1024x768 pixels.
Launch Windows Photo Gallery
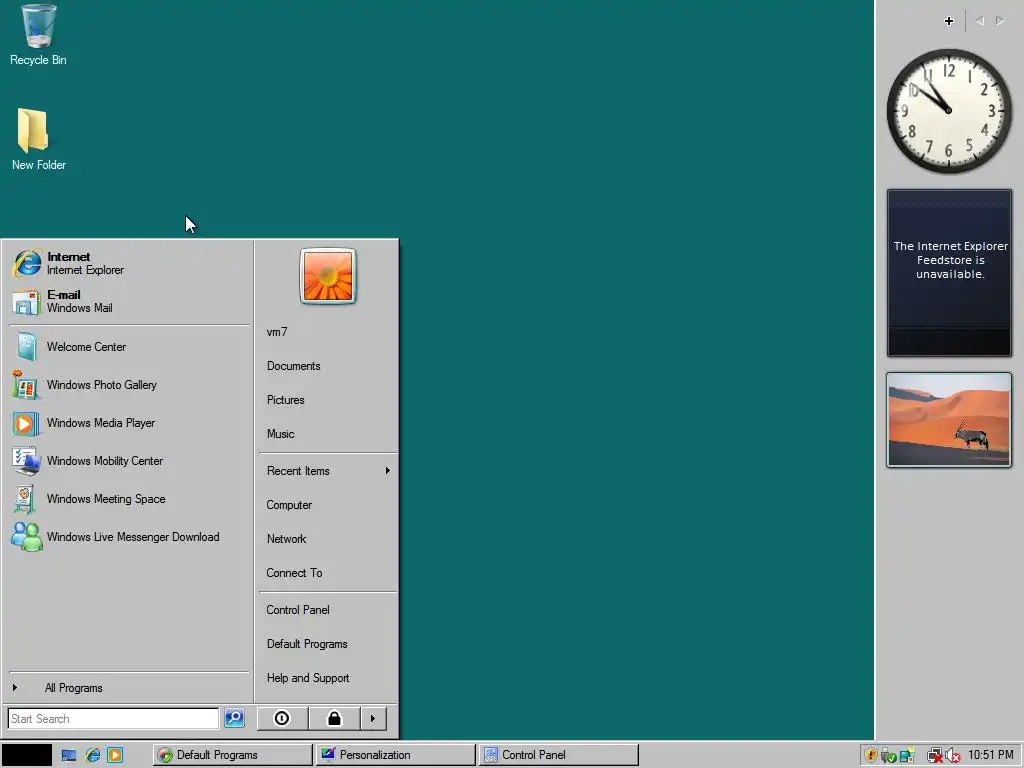click(x=129, y=385)
